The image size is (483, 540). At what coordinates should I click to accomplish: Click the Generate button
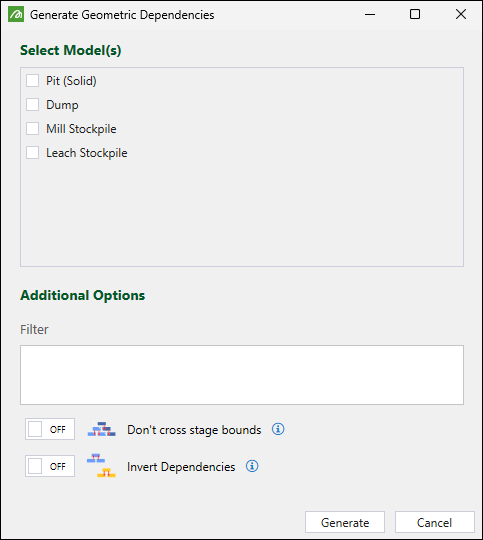tap(345, 522)
